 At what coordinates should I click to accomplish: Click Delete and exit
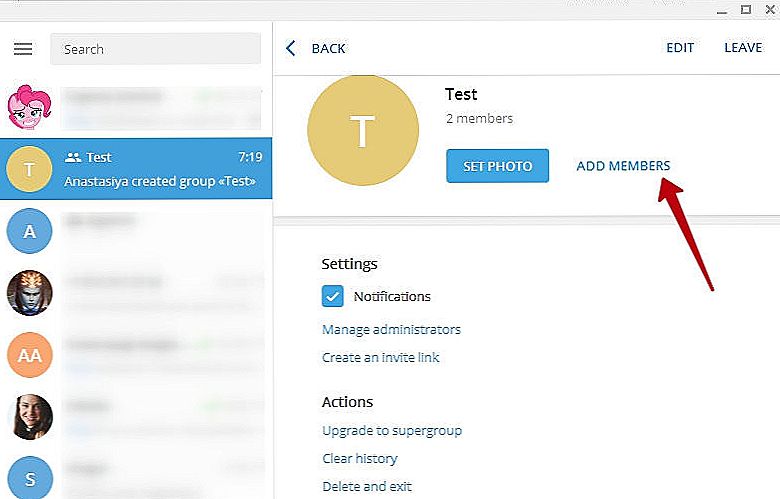pyautogui.click(x=366, y=486)
